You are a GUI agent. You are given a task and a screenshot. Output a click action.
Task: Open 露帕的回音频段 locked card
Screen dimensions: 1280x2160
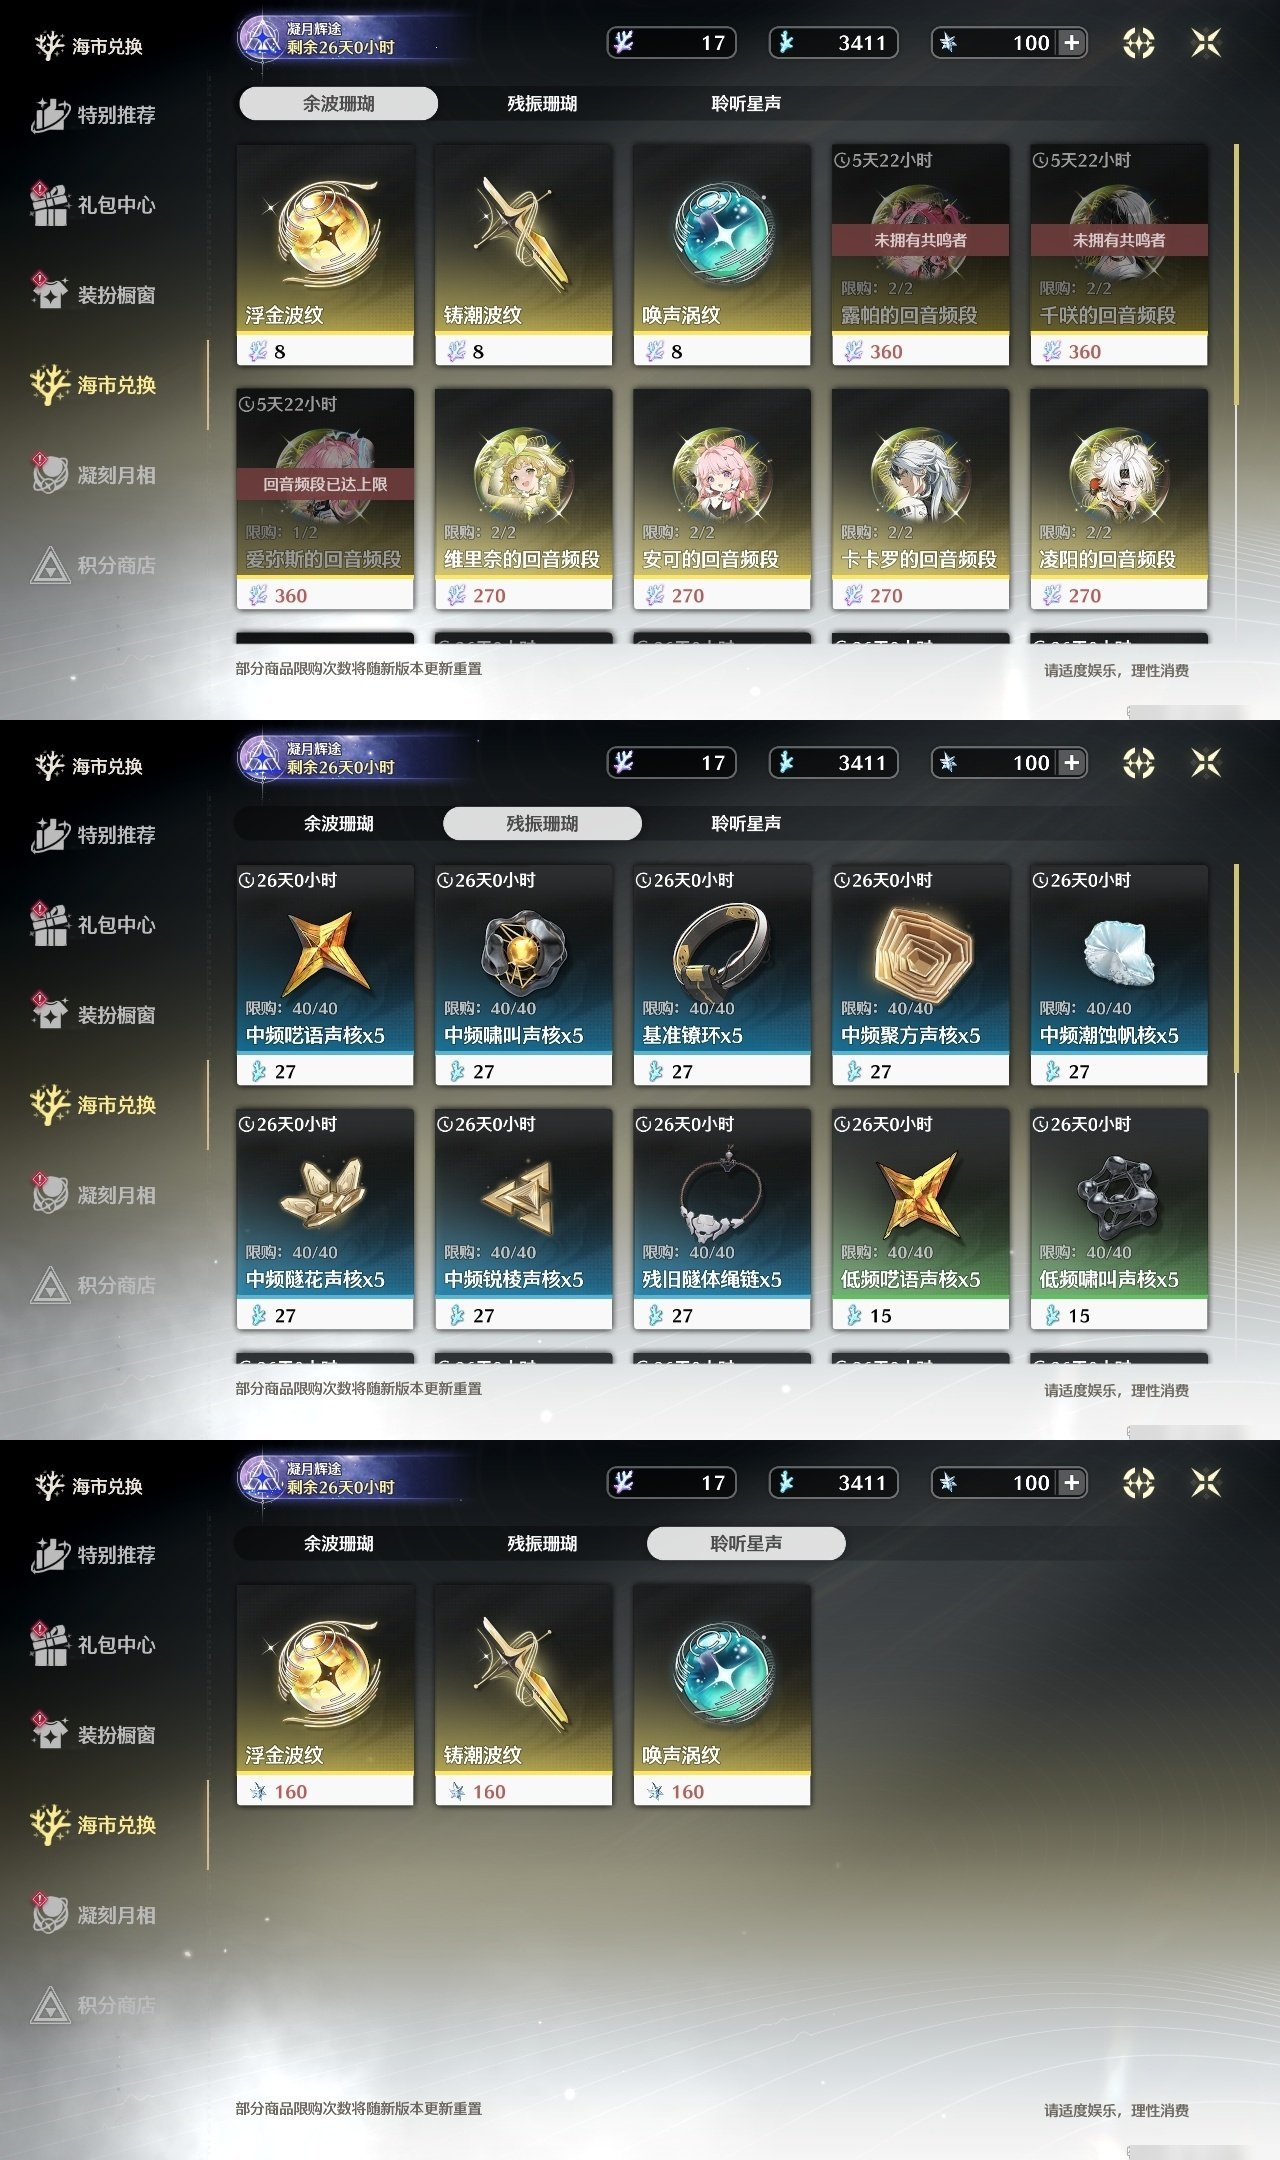tap(920, 255)
